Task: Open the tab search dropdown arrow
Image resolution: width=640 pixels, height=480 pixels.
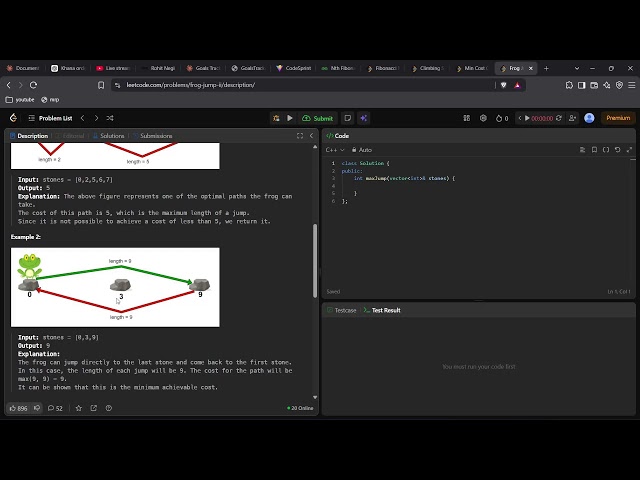Action: pyautogui.click(x=577, y=68)
